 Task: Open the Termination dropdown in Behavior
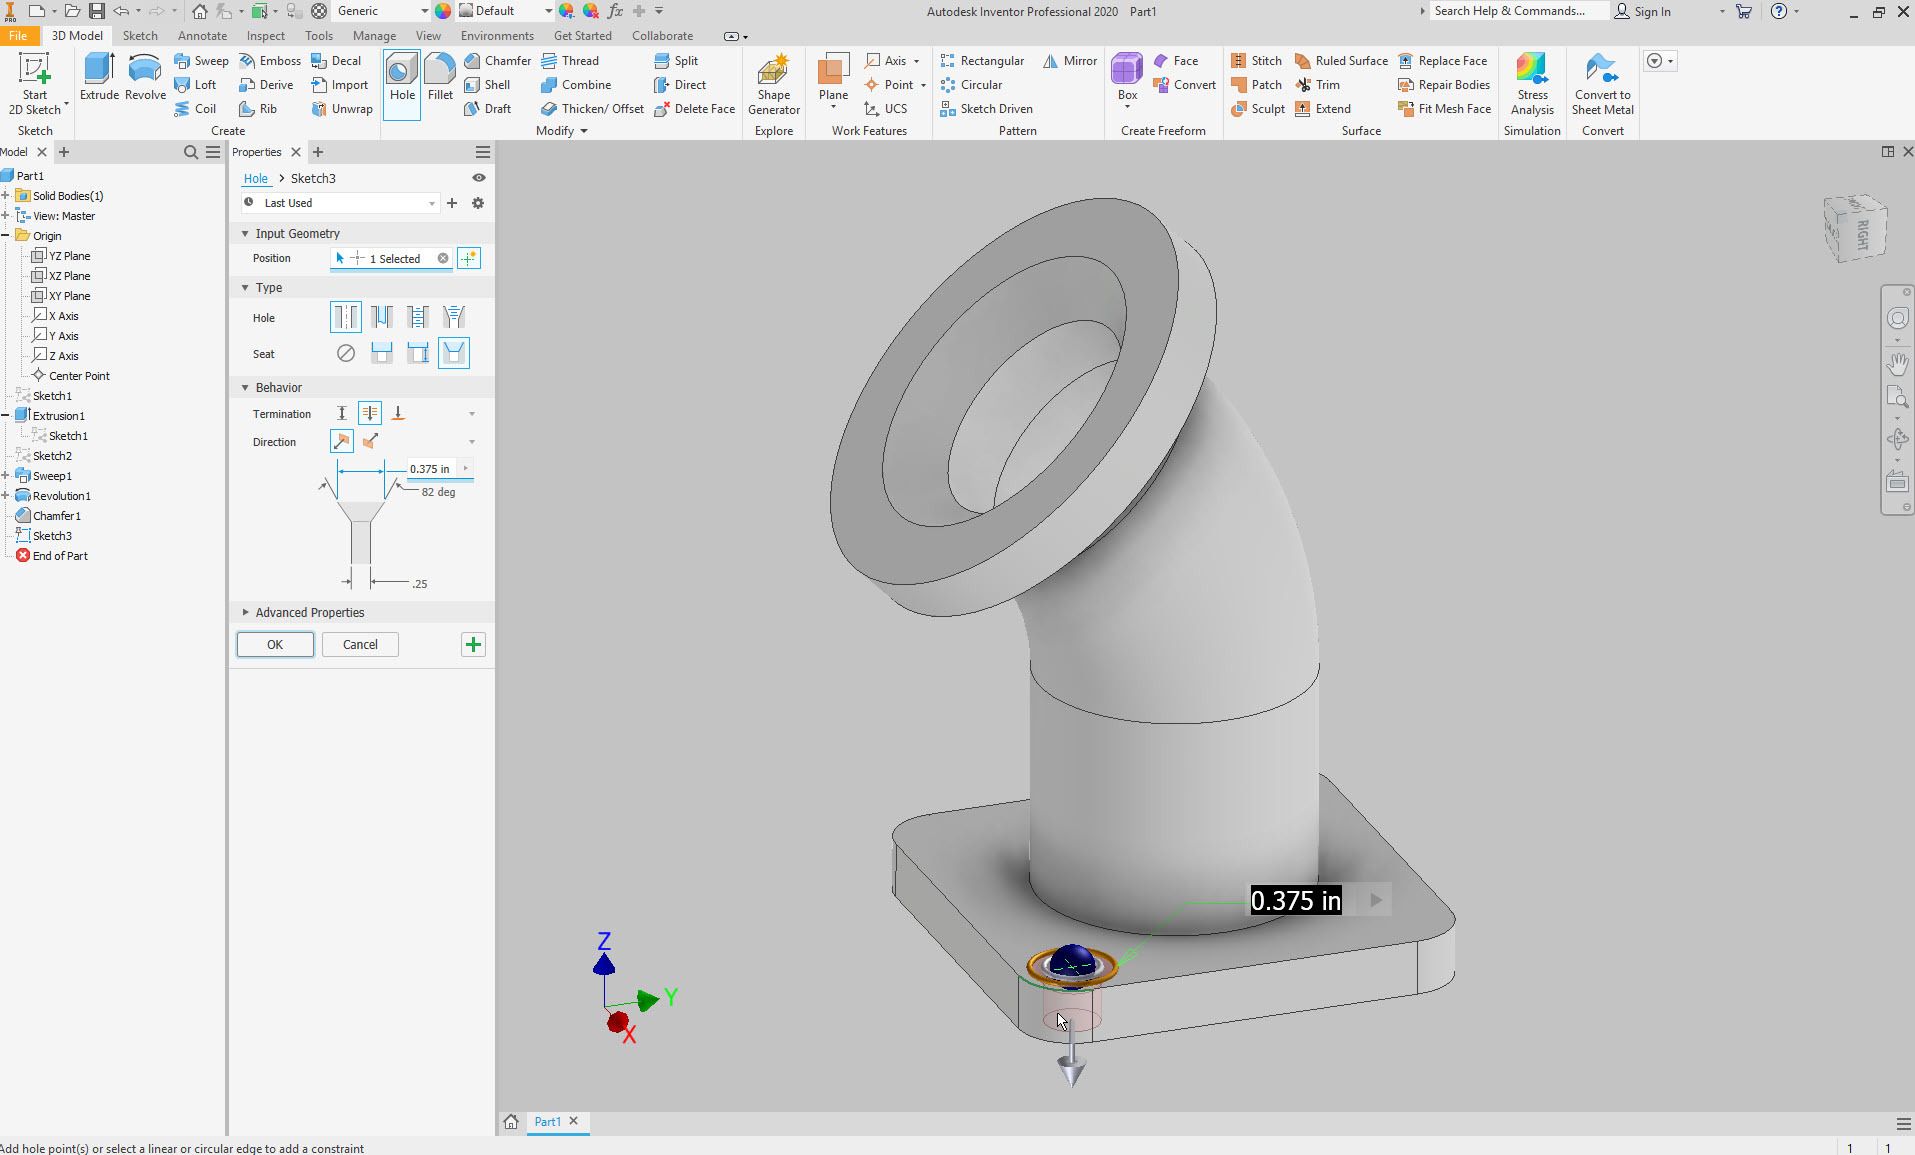(471, 413)
